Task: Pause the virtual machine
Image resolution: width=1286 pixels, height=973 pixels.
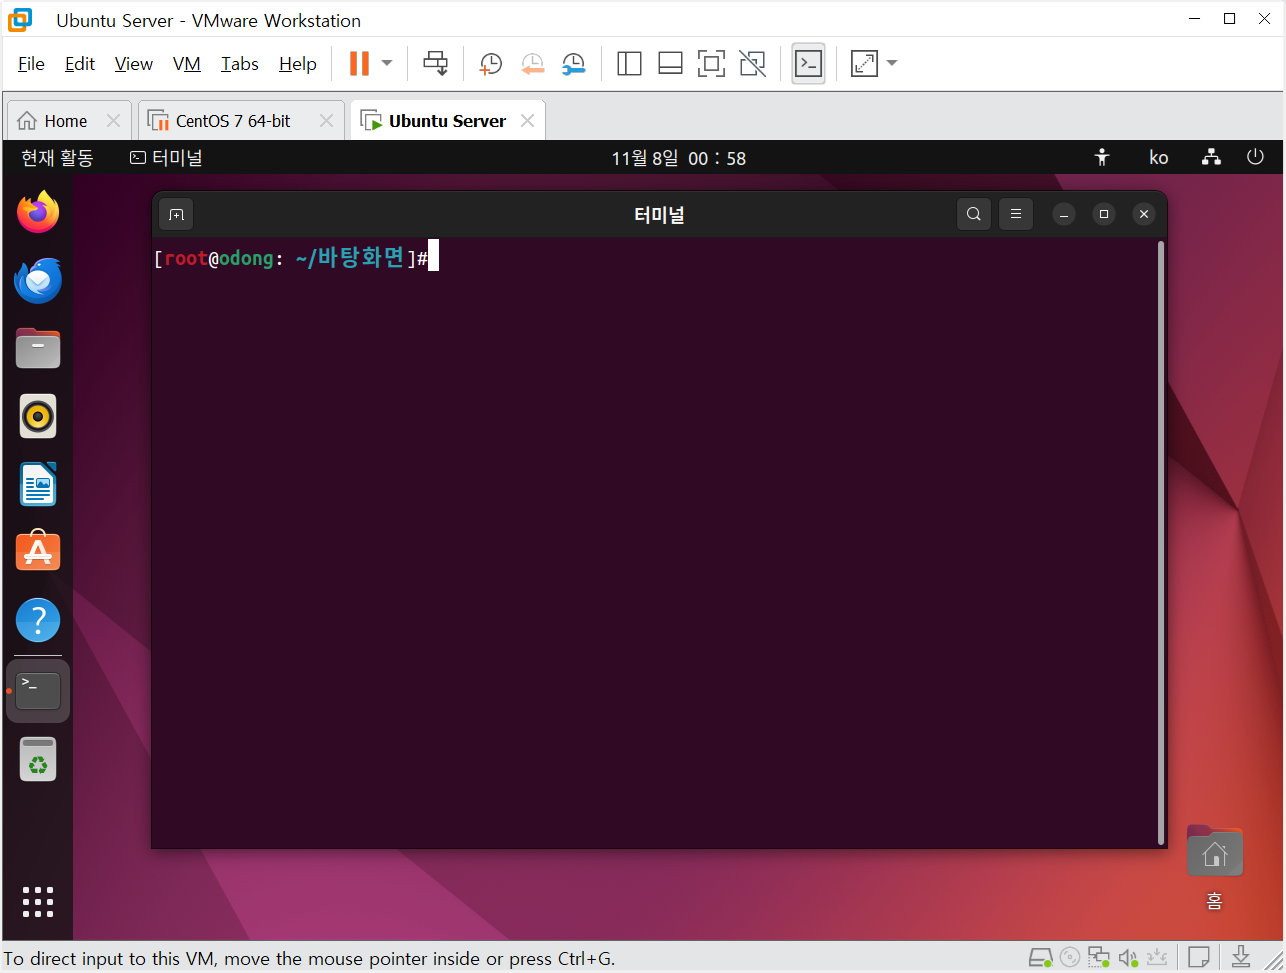Action: point(359,64)
